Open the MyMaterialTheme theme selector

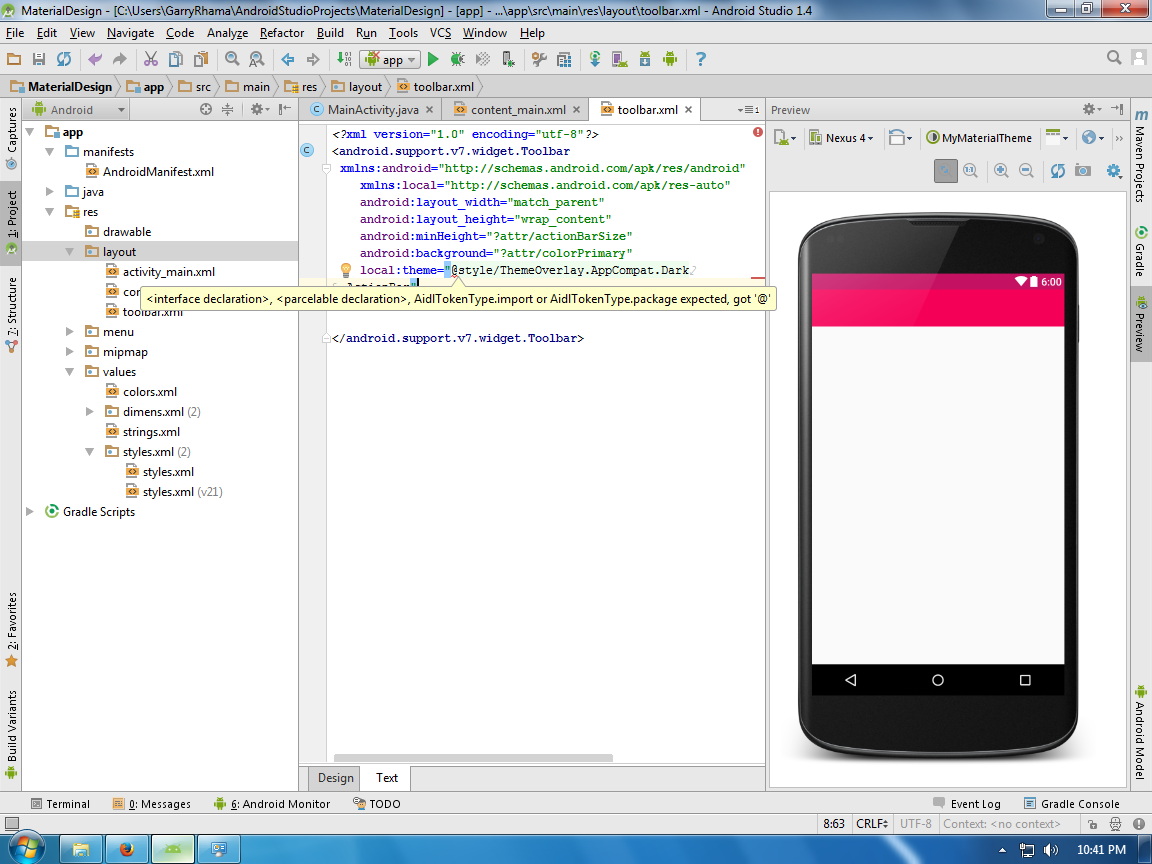point(978,137)
